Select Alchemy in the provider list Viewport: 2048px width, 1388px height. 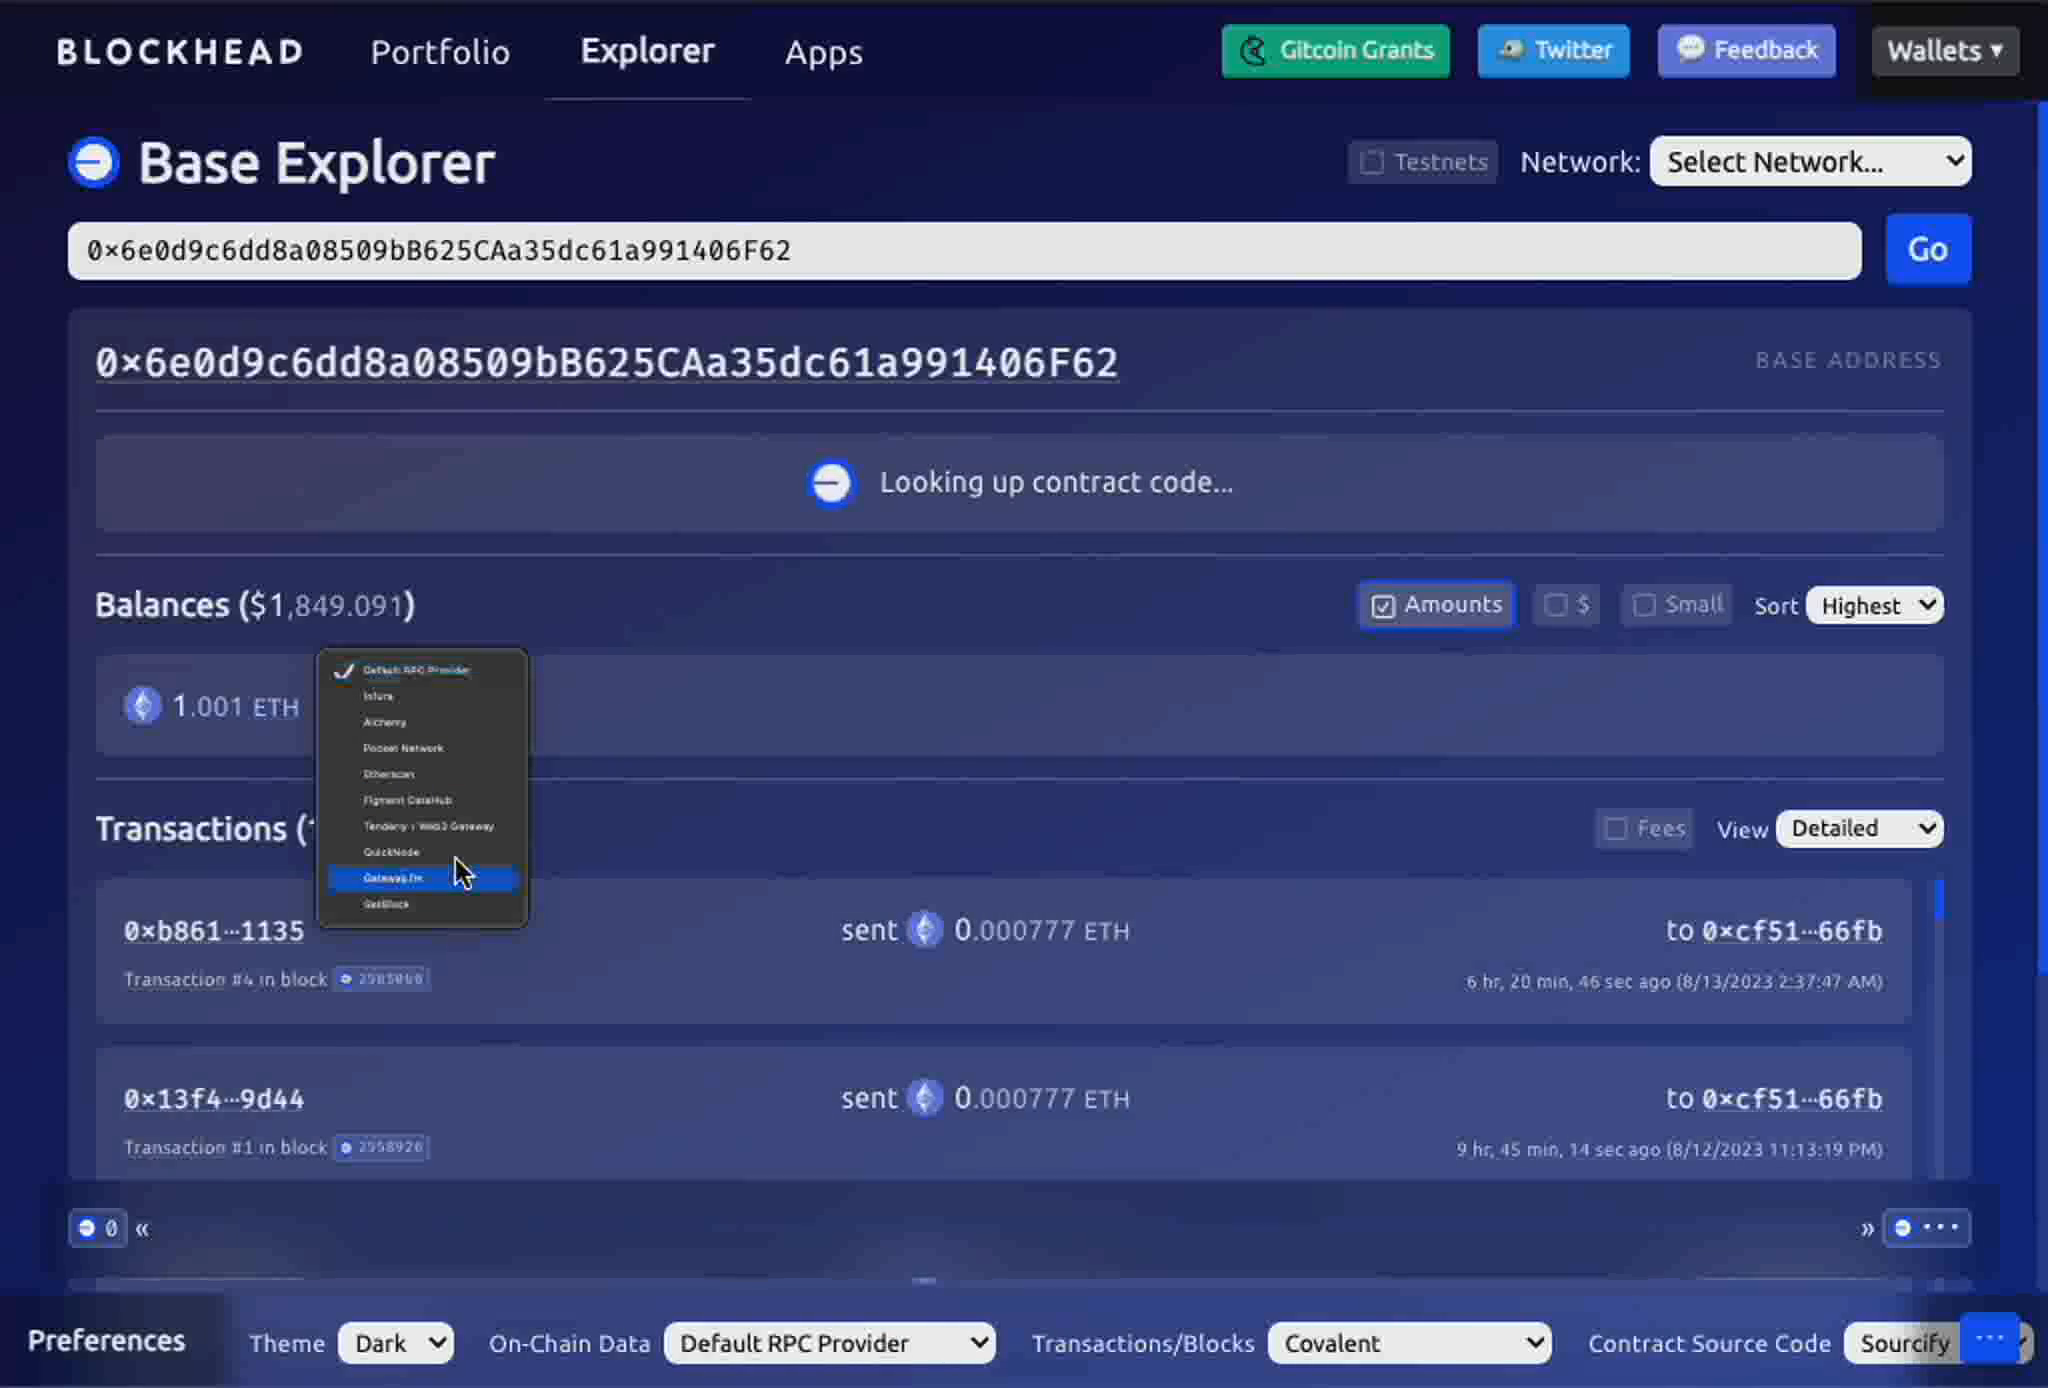(422, 722)
